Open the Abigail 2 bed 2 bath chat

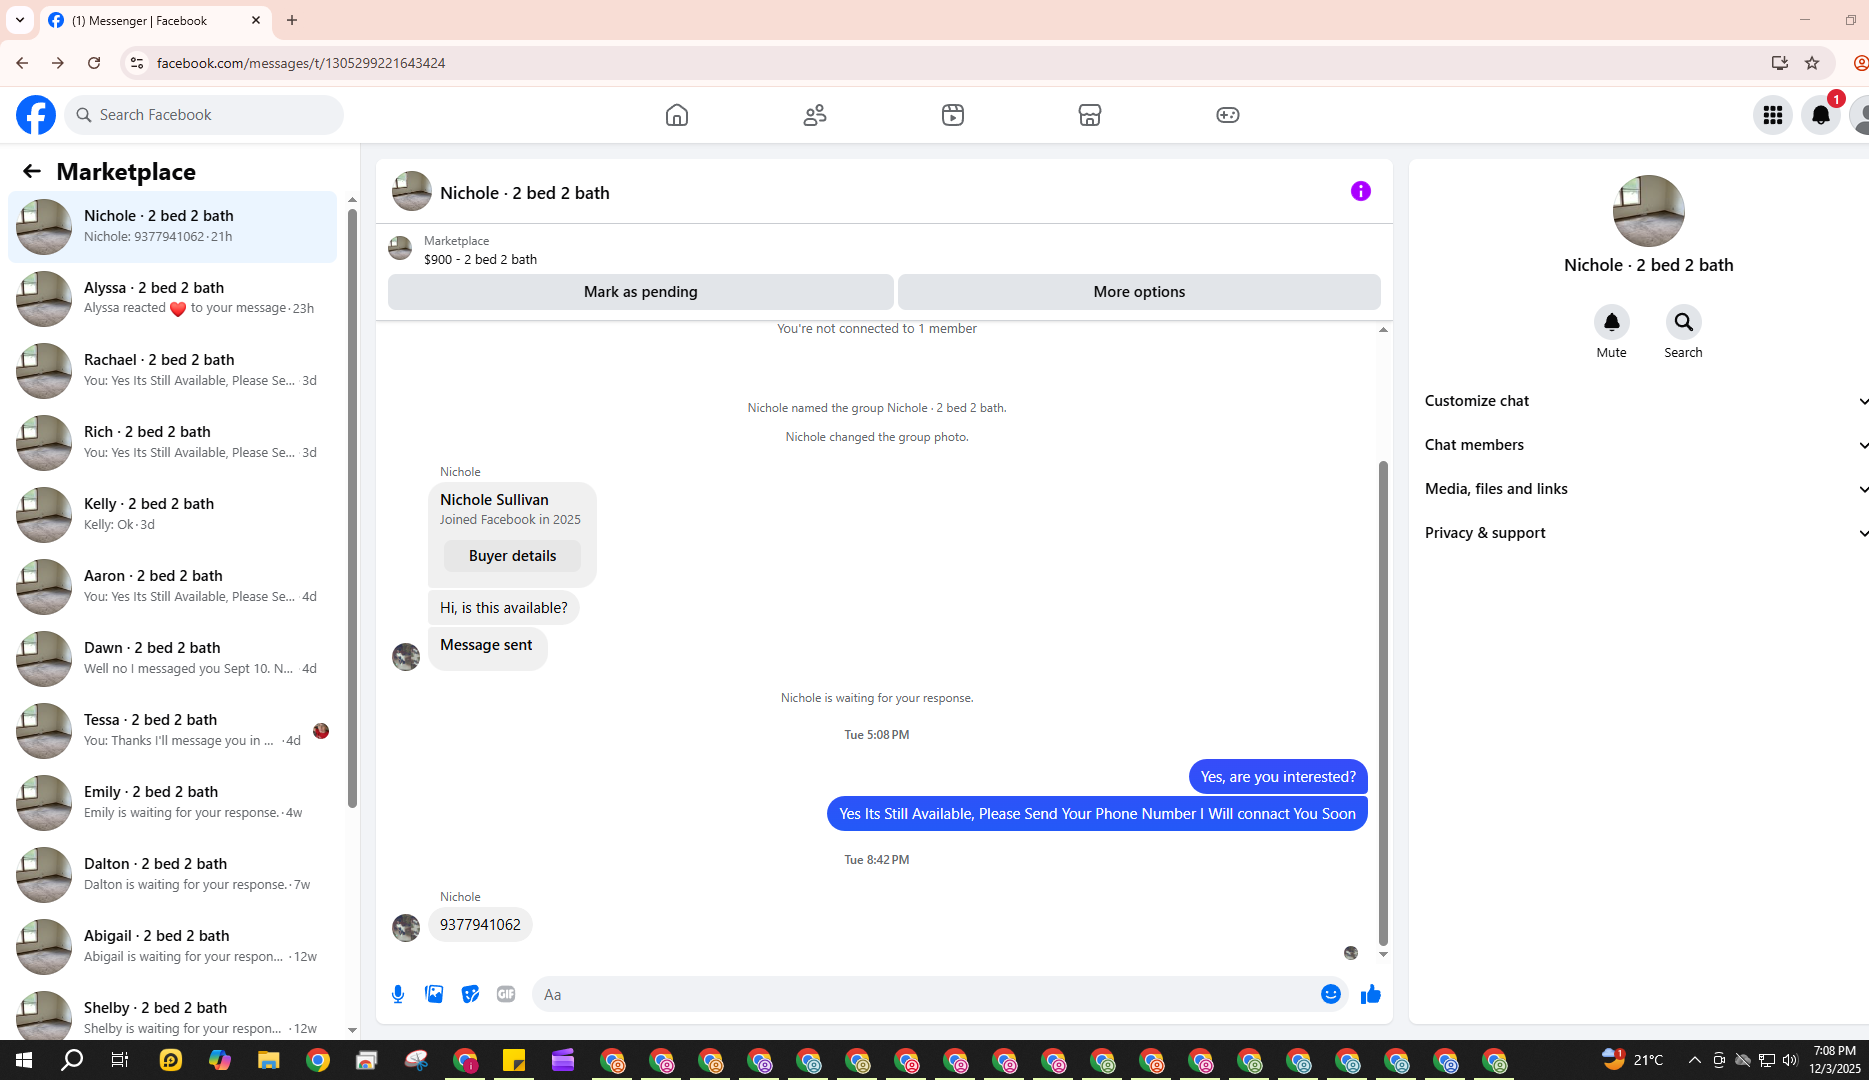pos(172,947)
